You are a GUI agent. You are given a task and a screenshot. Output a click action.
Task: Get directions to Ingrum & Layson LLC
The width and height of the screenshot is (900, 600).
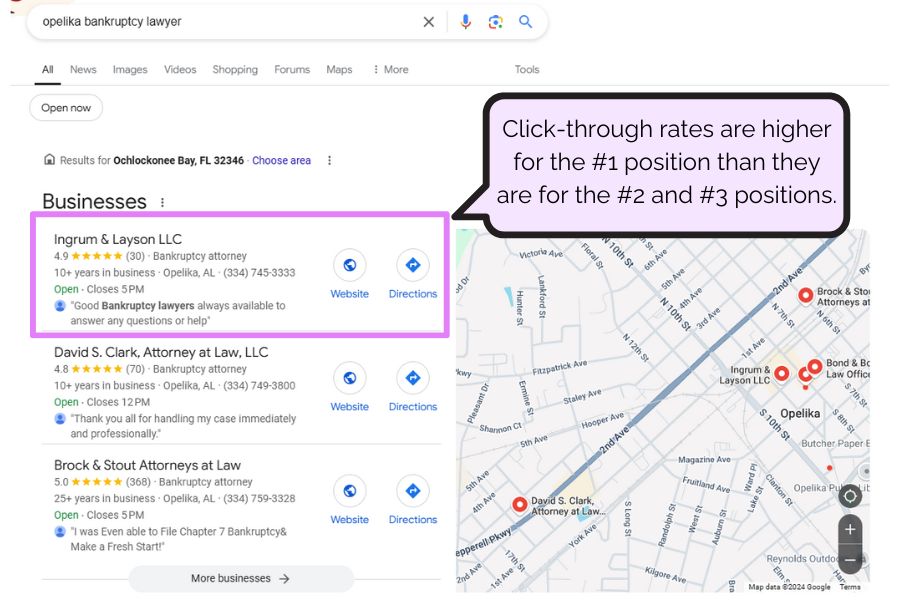(412, 265)
